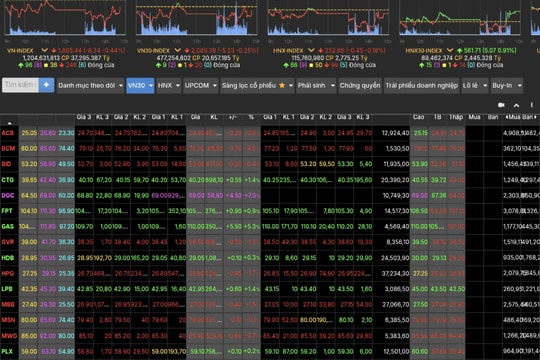Expand the HNX30-INDEX chevron dropdown
The width and height of the screenshot is (540, 360).
click(x=449, y=50)
